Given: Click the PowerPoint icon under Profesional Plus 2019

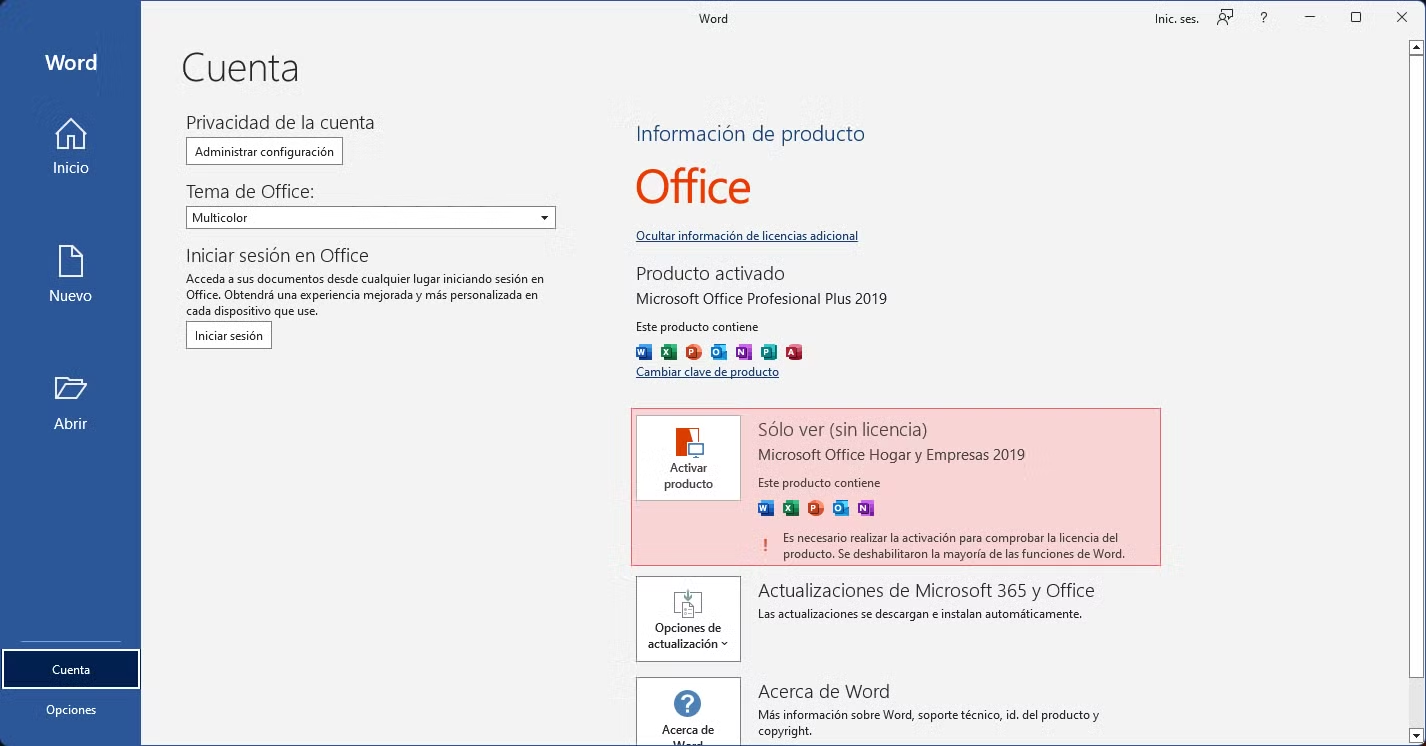Looking at the screenshot, I should tap(694, 352).
